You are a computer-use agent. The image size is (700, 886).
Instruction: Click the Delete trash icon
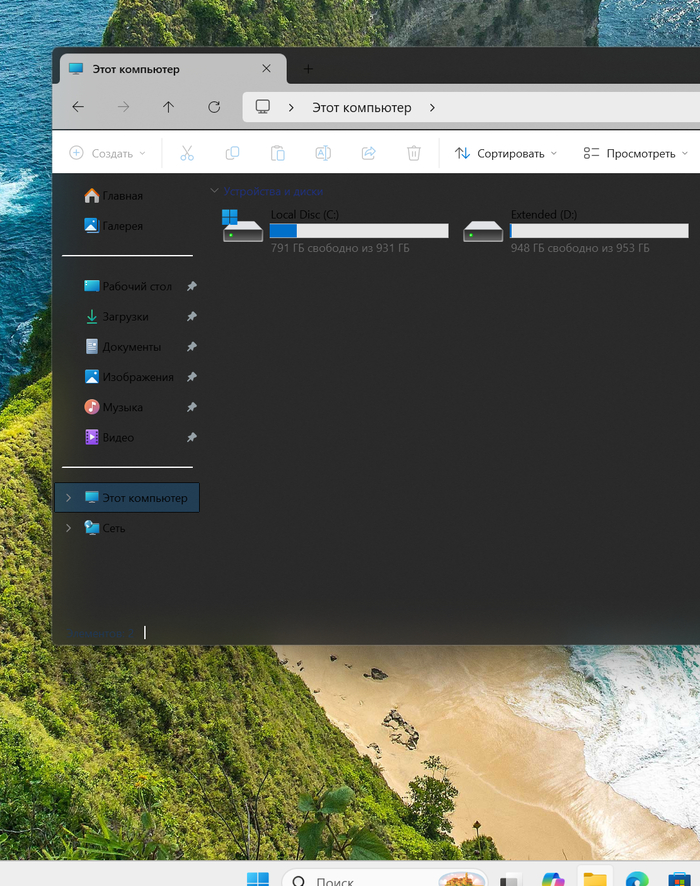click(414, 153)
